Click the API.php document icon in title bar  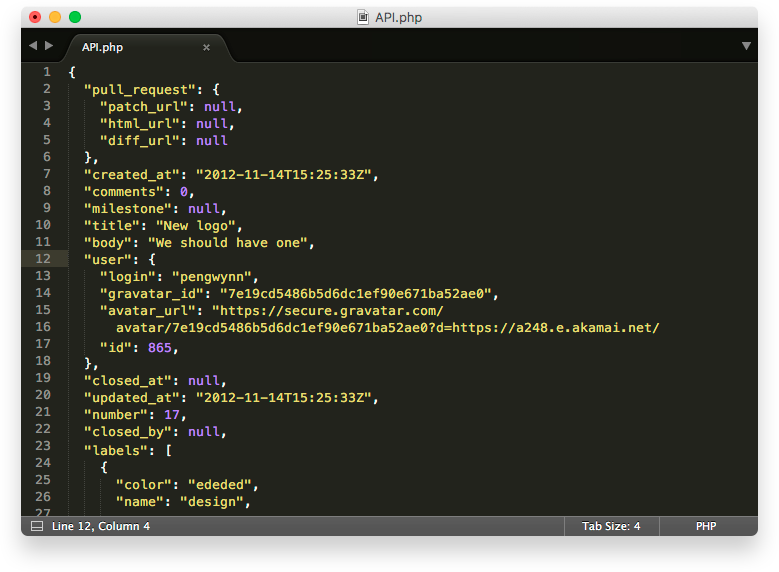click(363, 17)
